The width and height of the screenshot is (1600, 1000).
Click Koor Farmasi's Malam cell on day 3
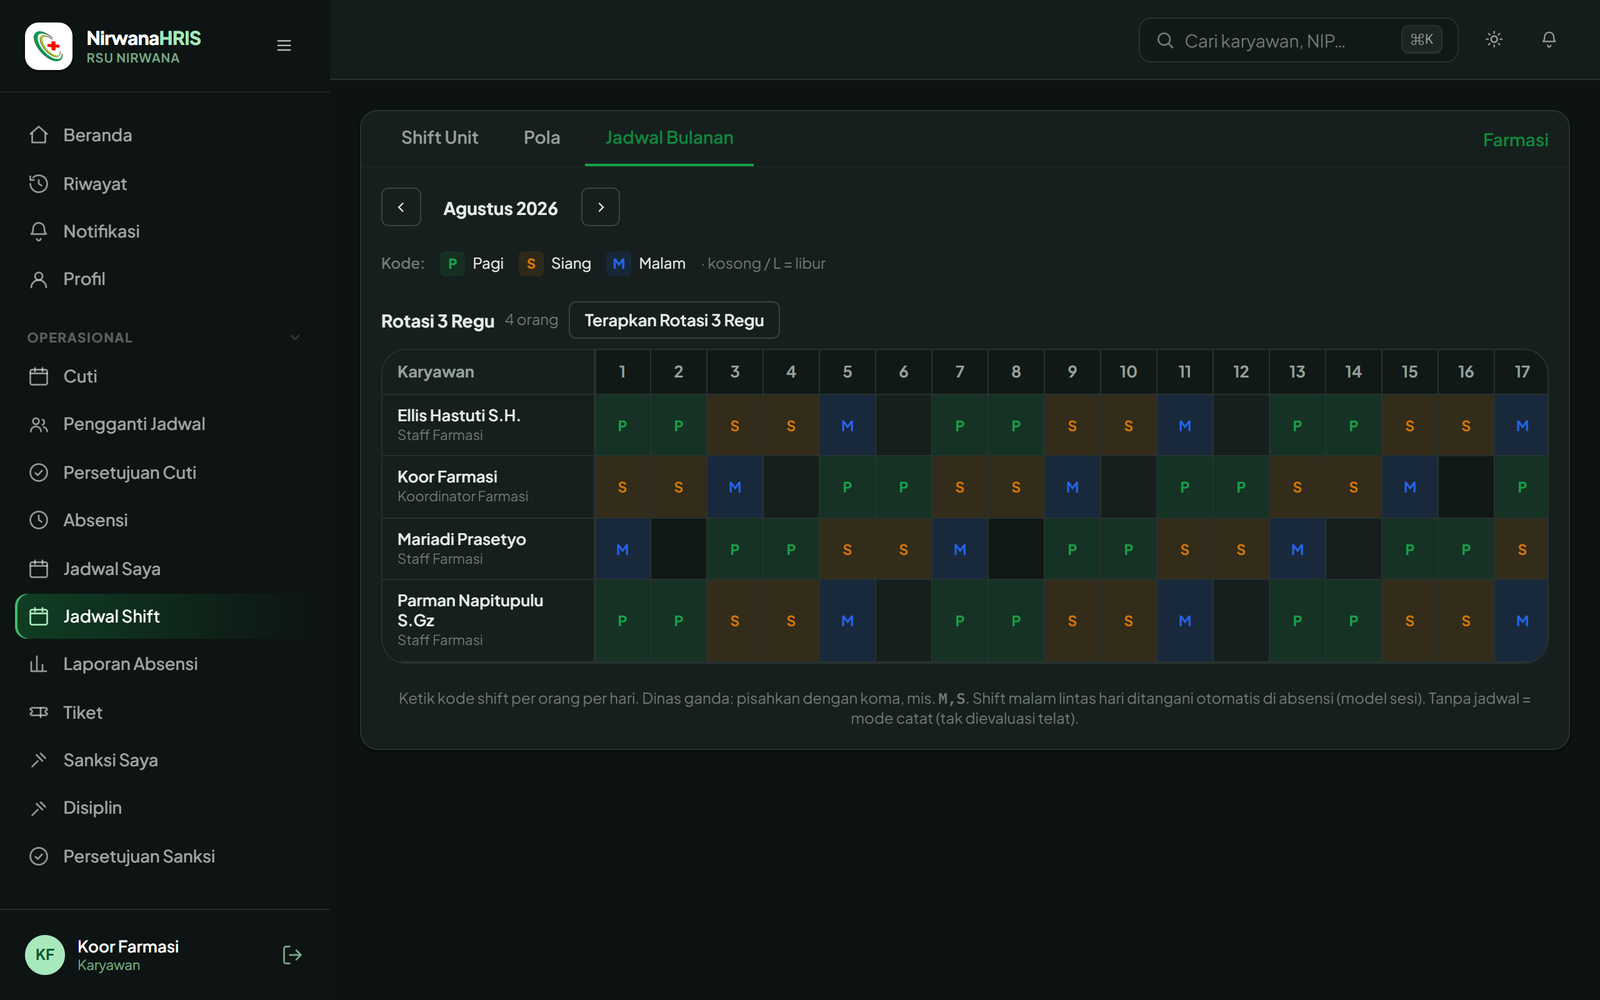735,487
